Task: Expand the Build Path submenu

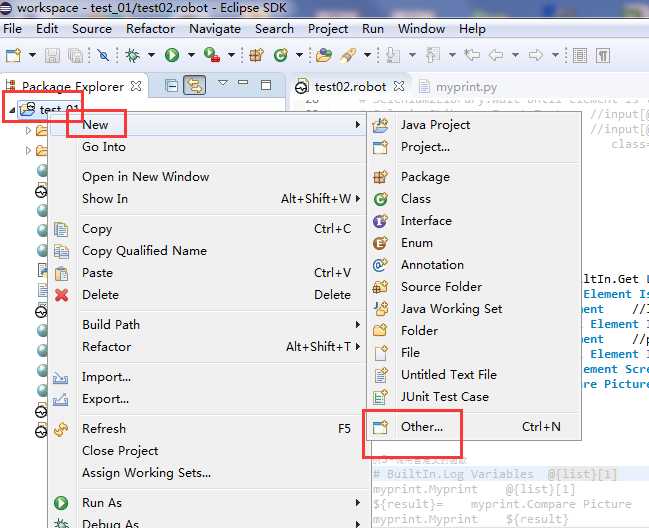Action: pos(208,324)
